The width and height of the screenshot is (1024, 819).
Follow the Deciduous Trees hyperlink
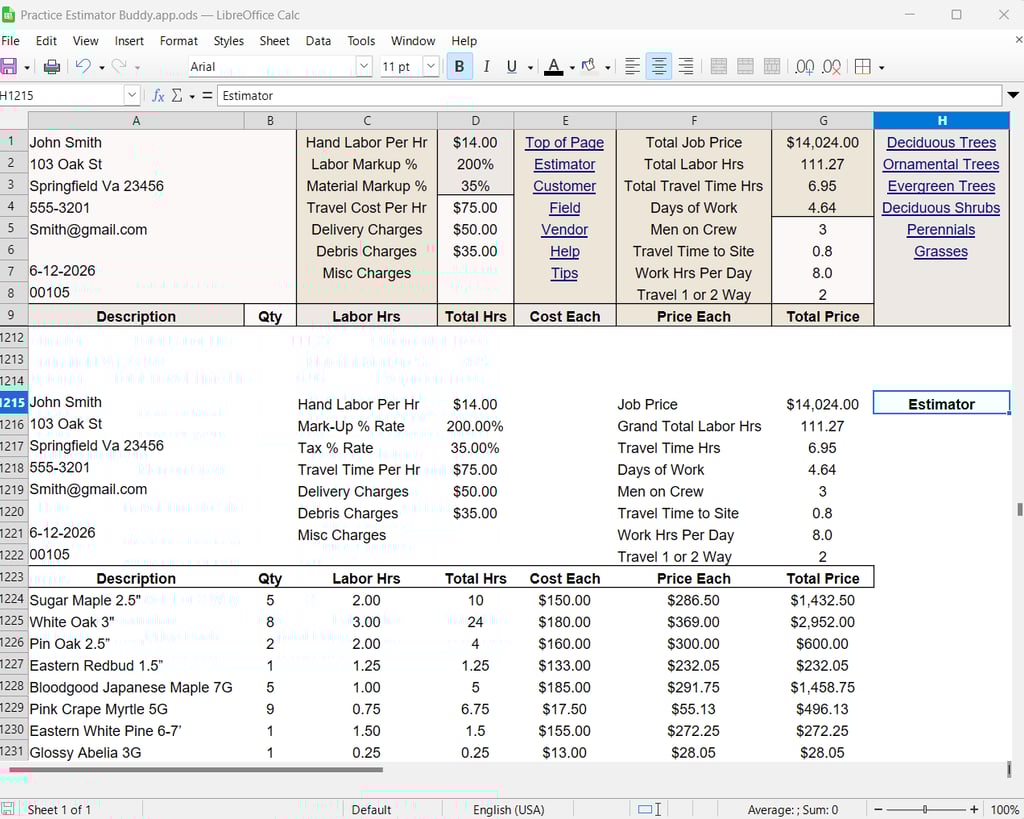940,142
